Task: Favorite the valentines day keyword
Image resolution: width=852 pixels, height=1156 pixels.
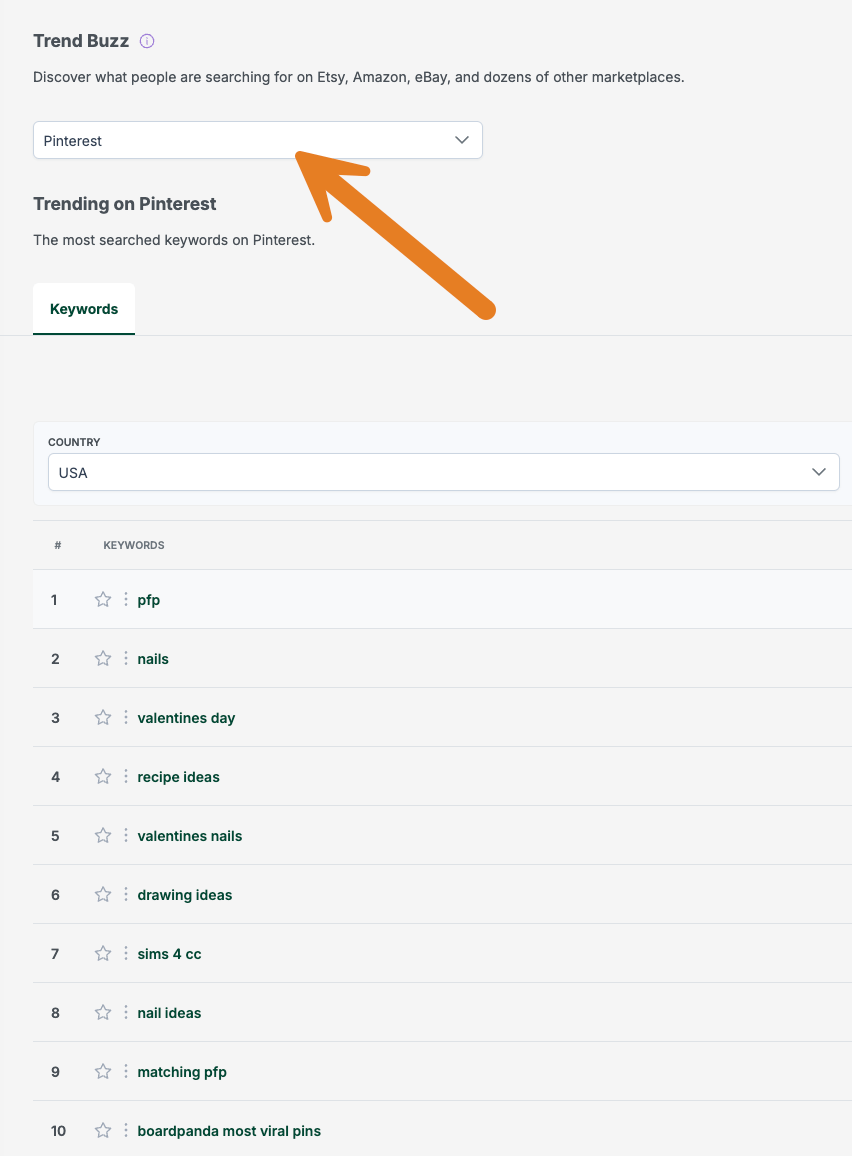Action: pos(102,717)
